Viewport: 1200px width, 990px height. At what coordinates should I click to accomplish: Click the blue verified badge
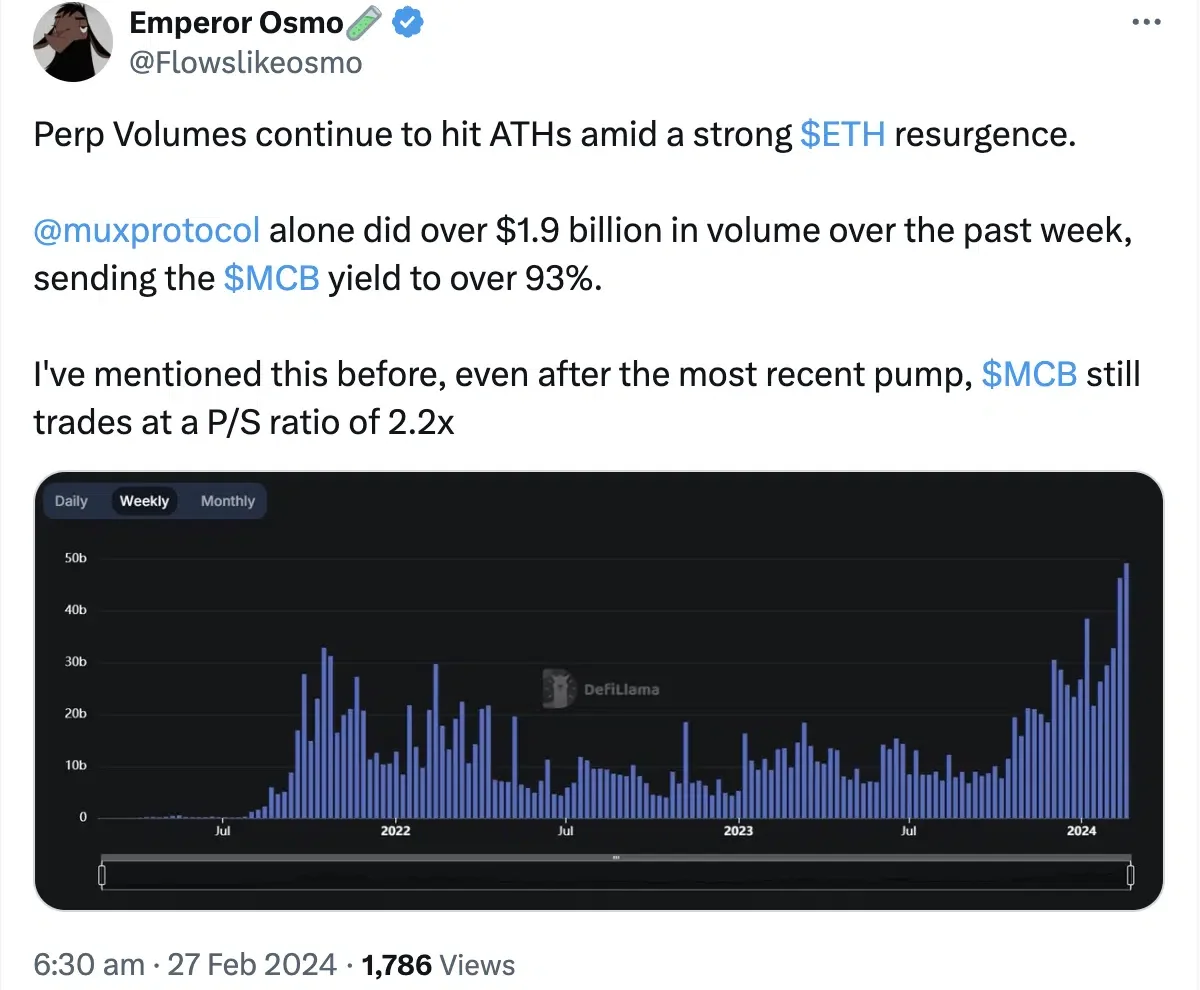405,23
